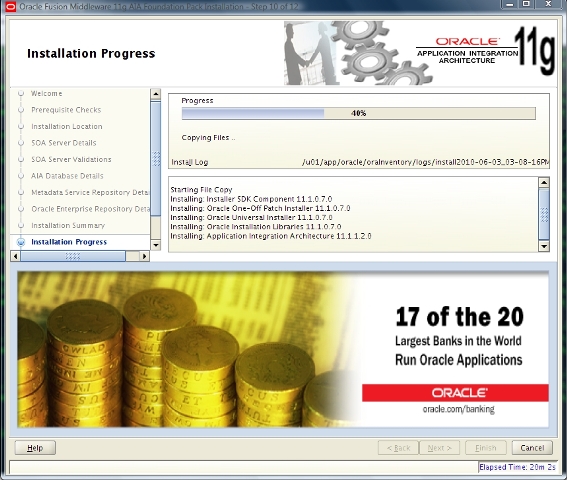Click 'Oracle One-Off Patch Installer' log line
Image resolution: width=567 pixels, height=480 pixels.
(260, 208)
